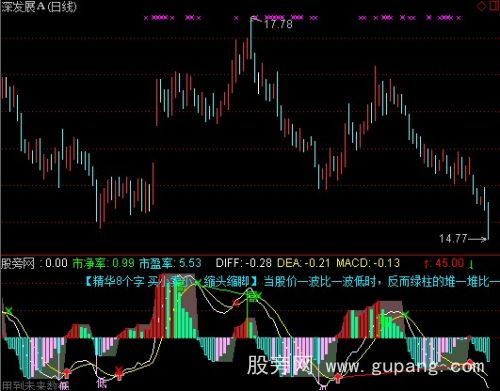The width and height of the screenshot is (500, 391).
Task: Click the 17.78 high price label
Action: [278, 24]
